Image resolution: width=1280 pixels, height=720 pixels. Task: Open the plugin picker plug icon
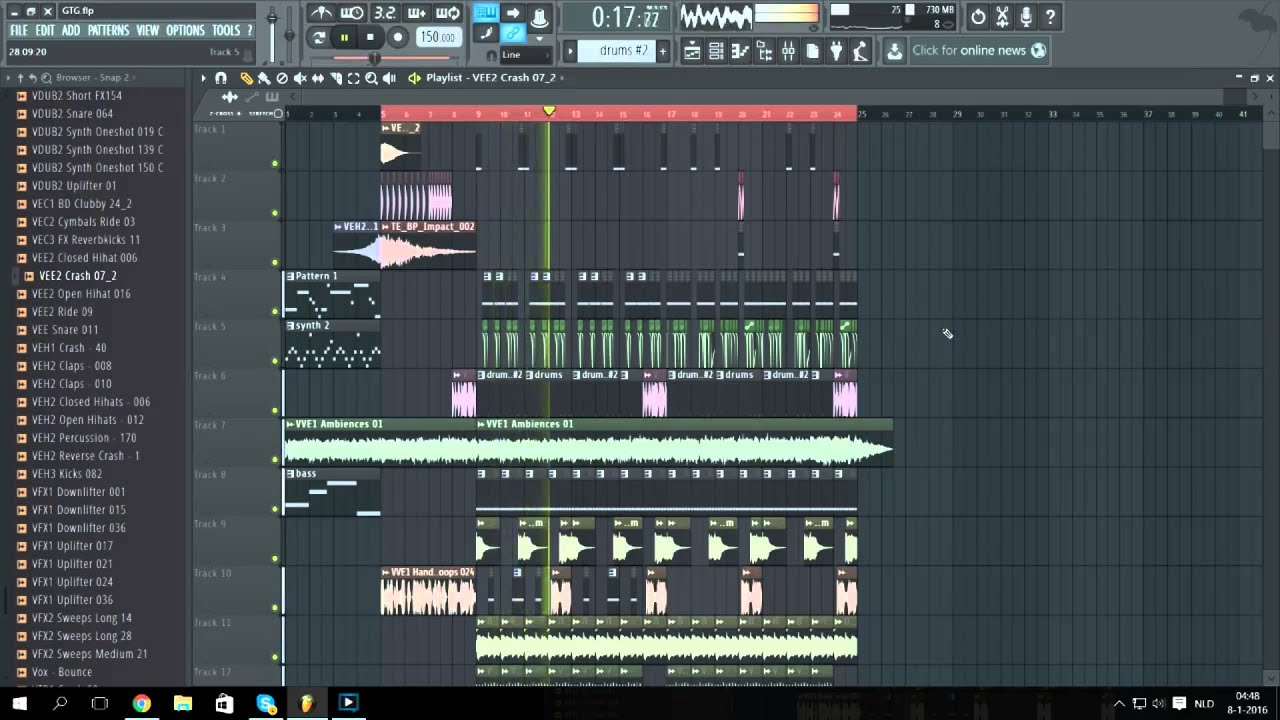(x=837, y=51)
